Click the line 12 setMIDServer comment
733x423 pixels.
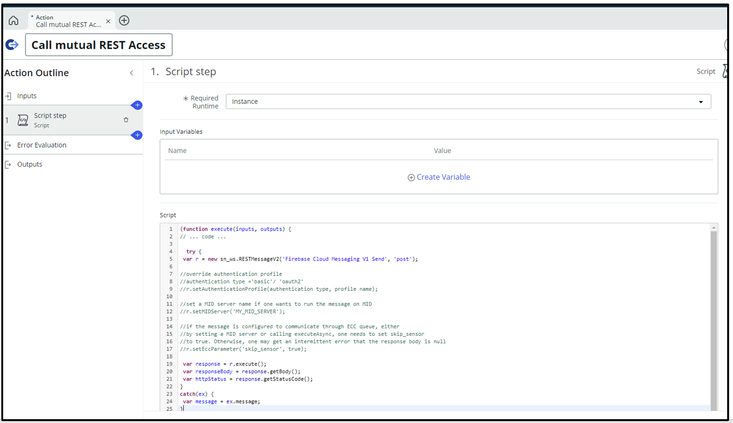(x=232, y=311)
